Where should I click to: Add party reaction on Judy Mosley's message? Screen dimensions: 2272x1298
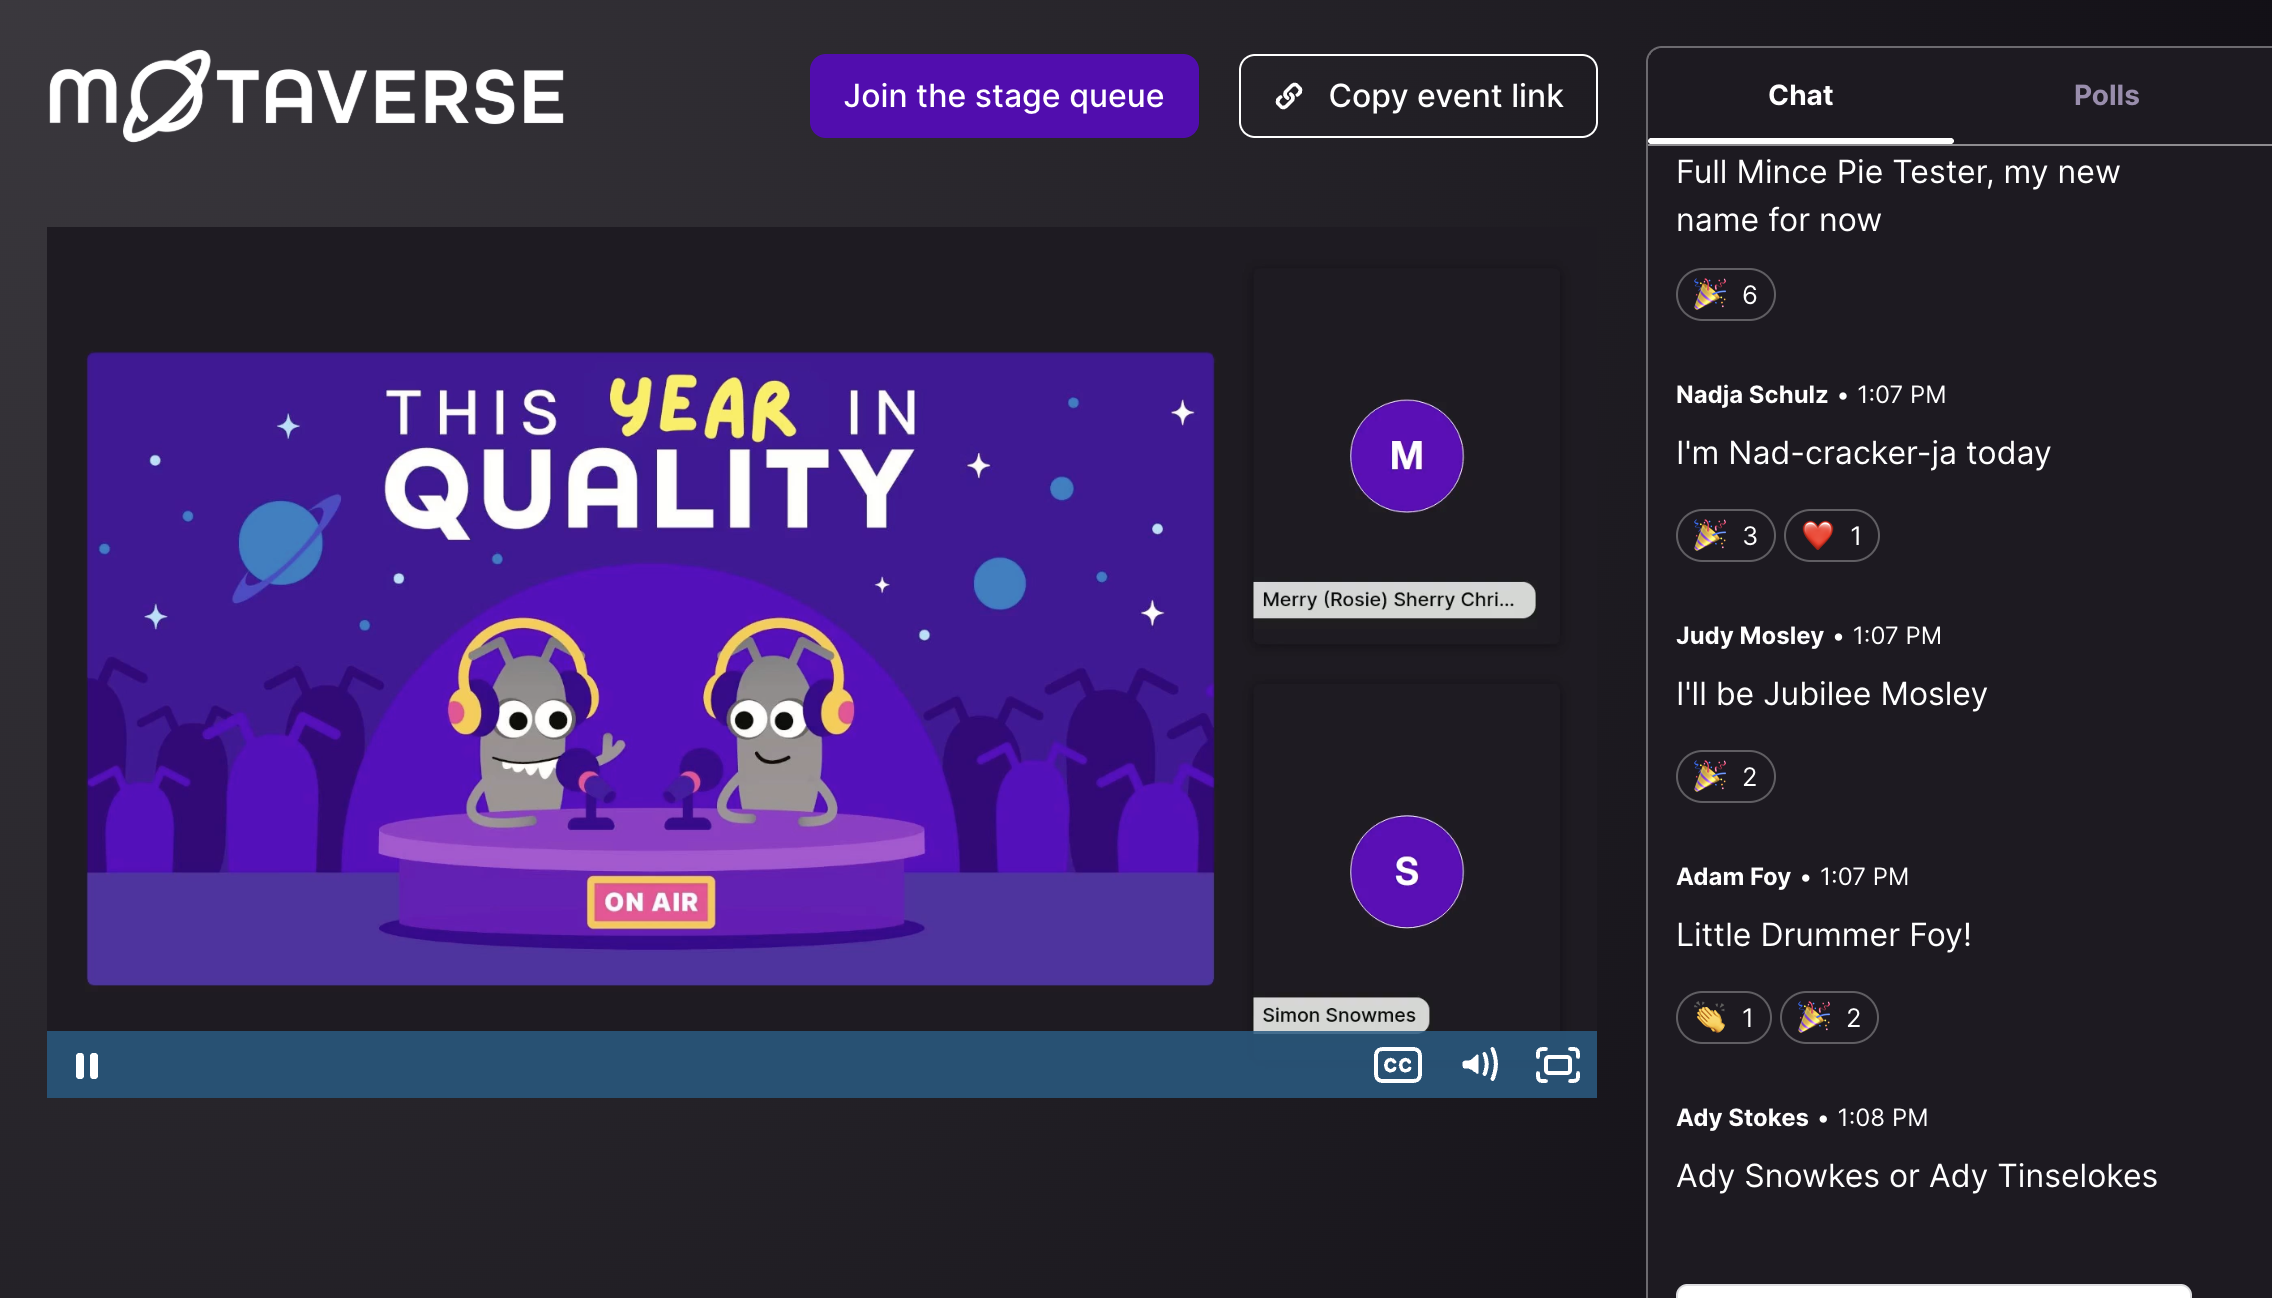[1724, 776]
